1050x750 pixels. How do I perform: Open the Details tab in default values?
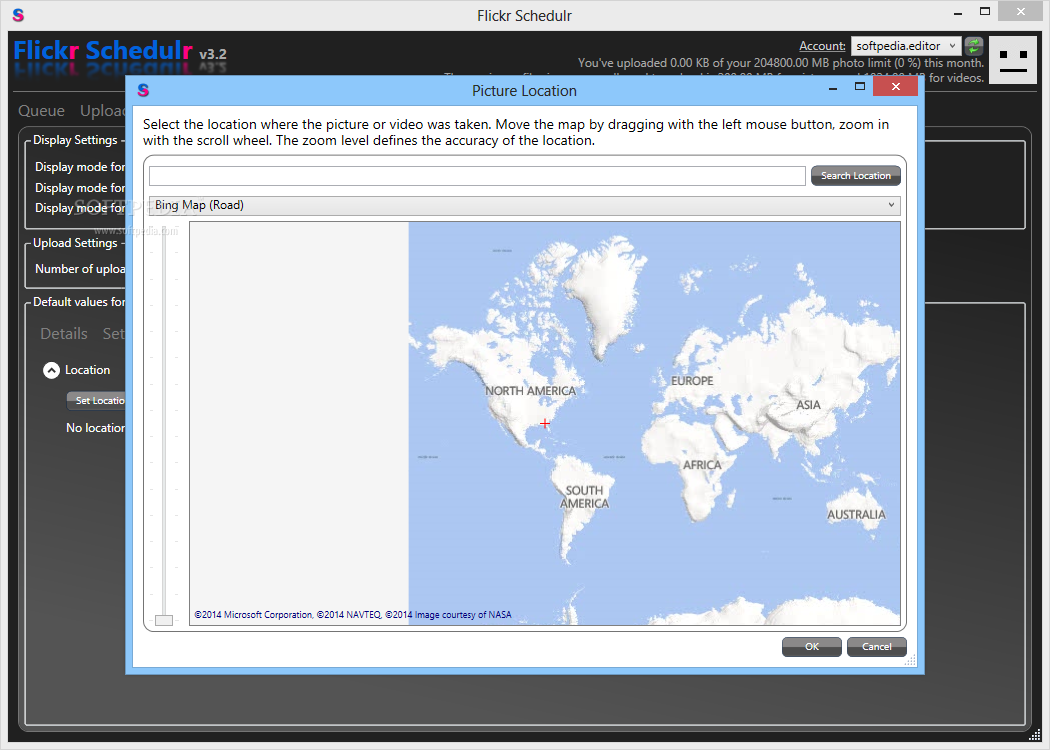[x=64, y=333]
